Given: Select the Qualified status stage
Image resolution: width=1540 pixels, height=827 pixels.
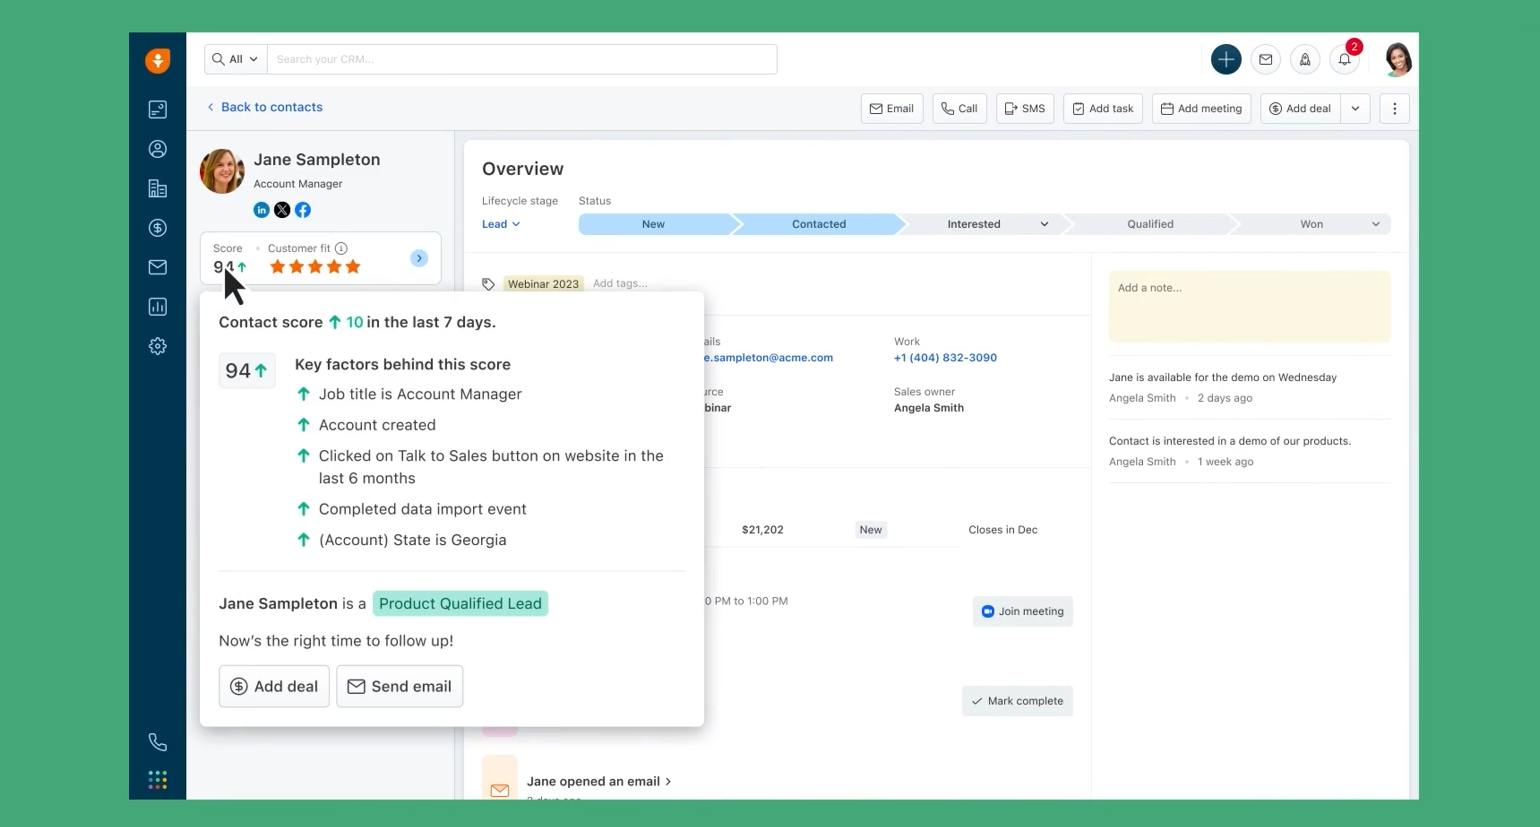Looking at the screenshot, I should point(1150,224).
